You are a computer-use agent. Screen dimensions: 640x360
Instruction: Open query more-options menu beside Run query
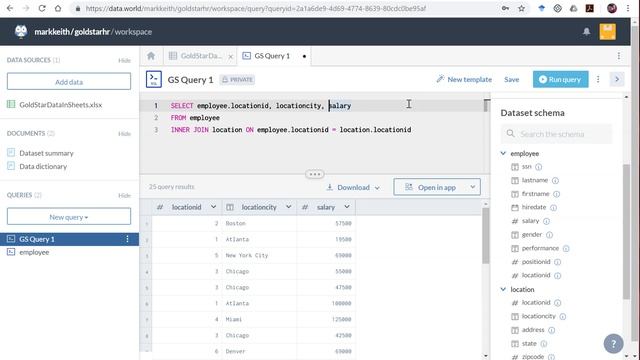pos(598,79)
